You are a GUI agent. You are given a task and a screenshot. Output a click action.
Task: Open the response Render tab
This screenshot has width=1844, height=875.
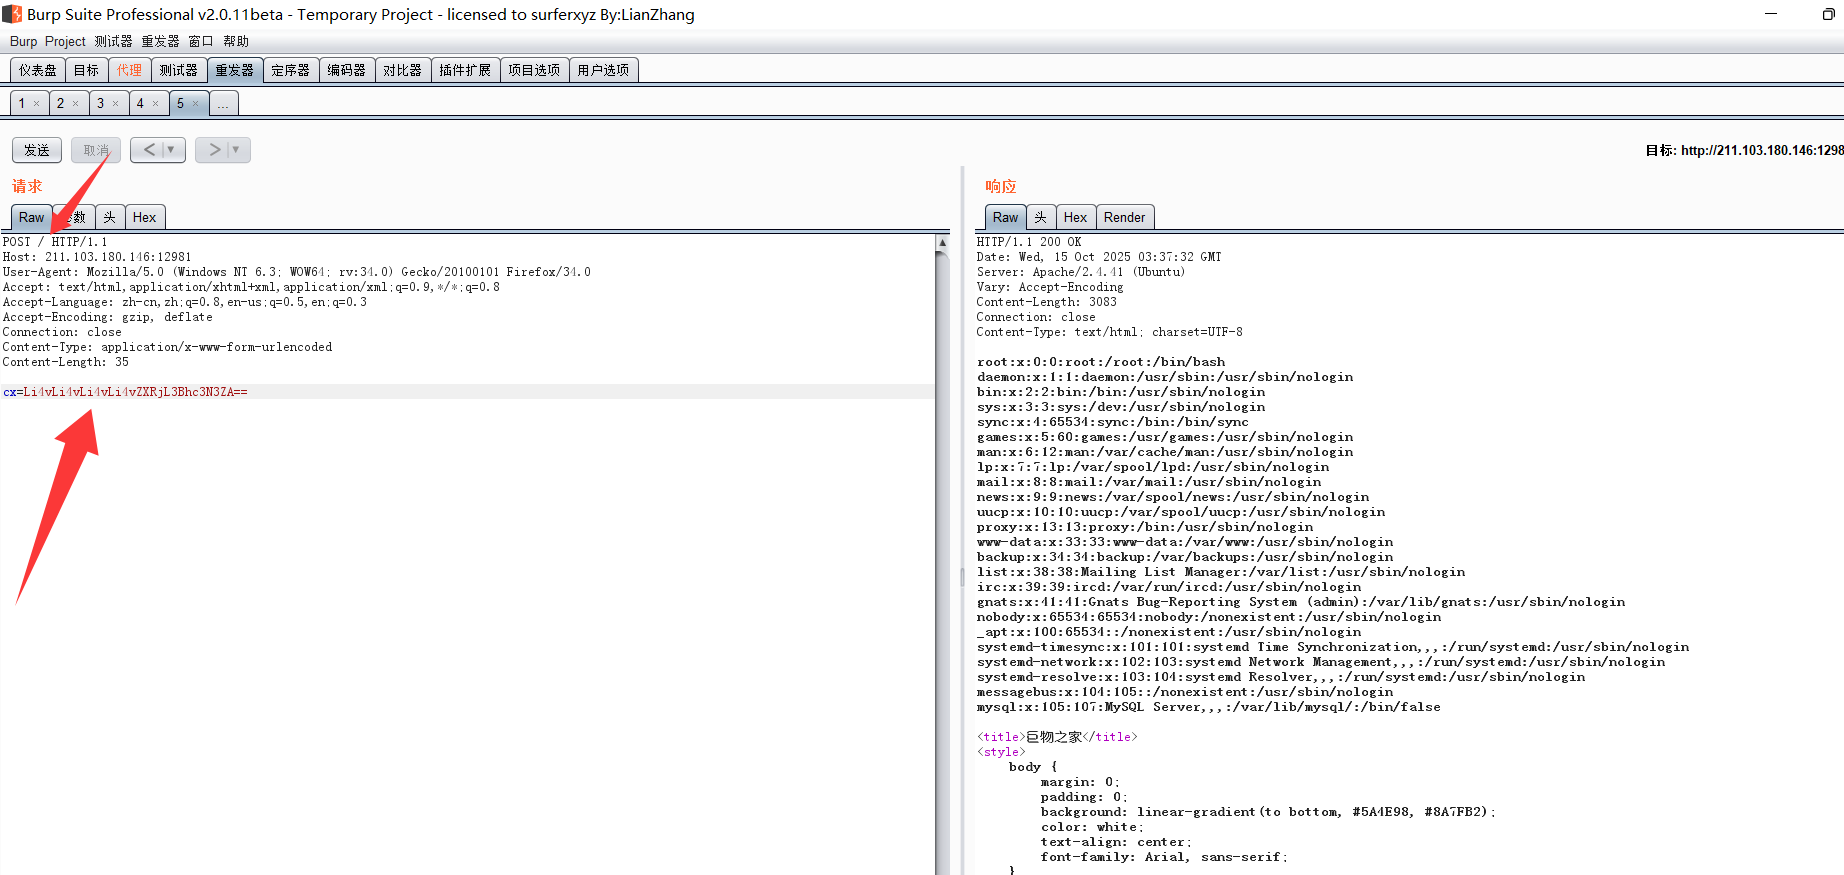tap(1125, 217)
